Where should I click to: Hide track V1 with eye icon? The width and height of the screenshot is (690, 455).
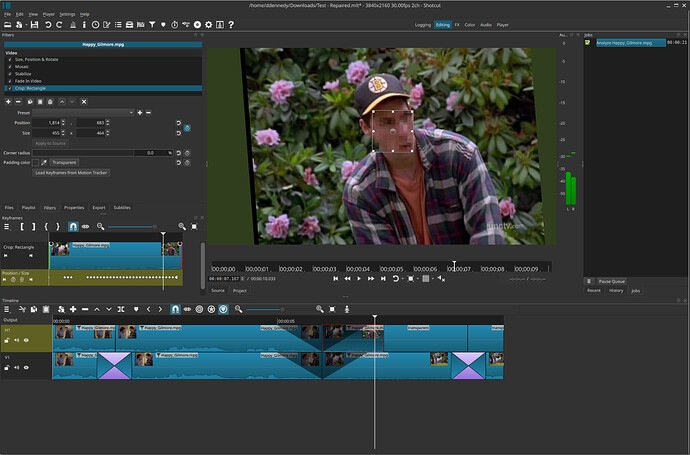[26, 367]
